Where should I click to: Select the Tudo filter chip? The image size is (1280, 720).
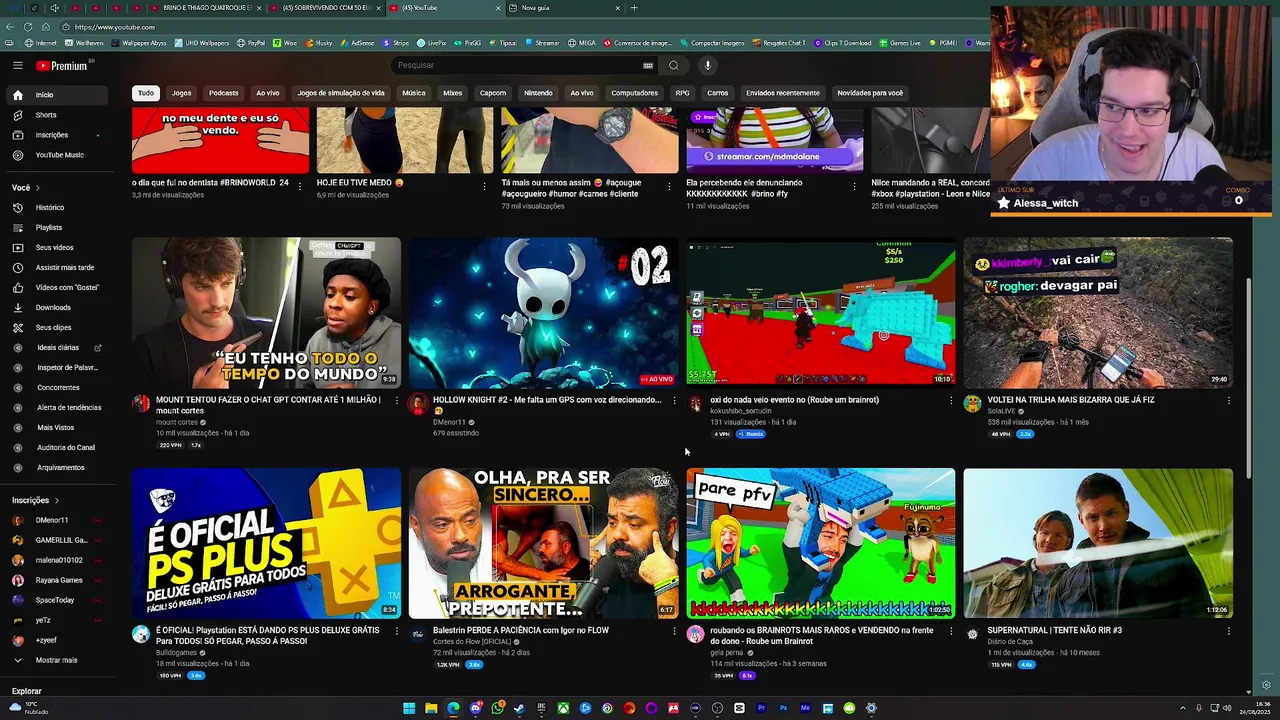[146, 93]
